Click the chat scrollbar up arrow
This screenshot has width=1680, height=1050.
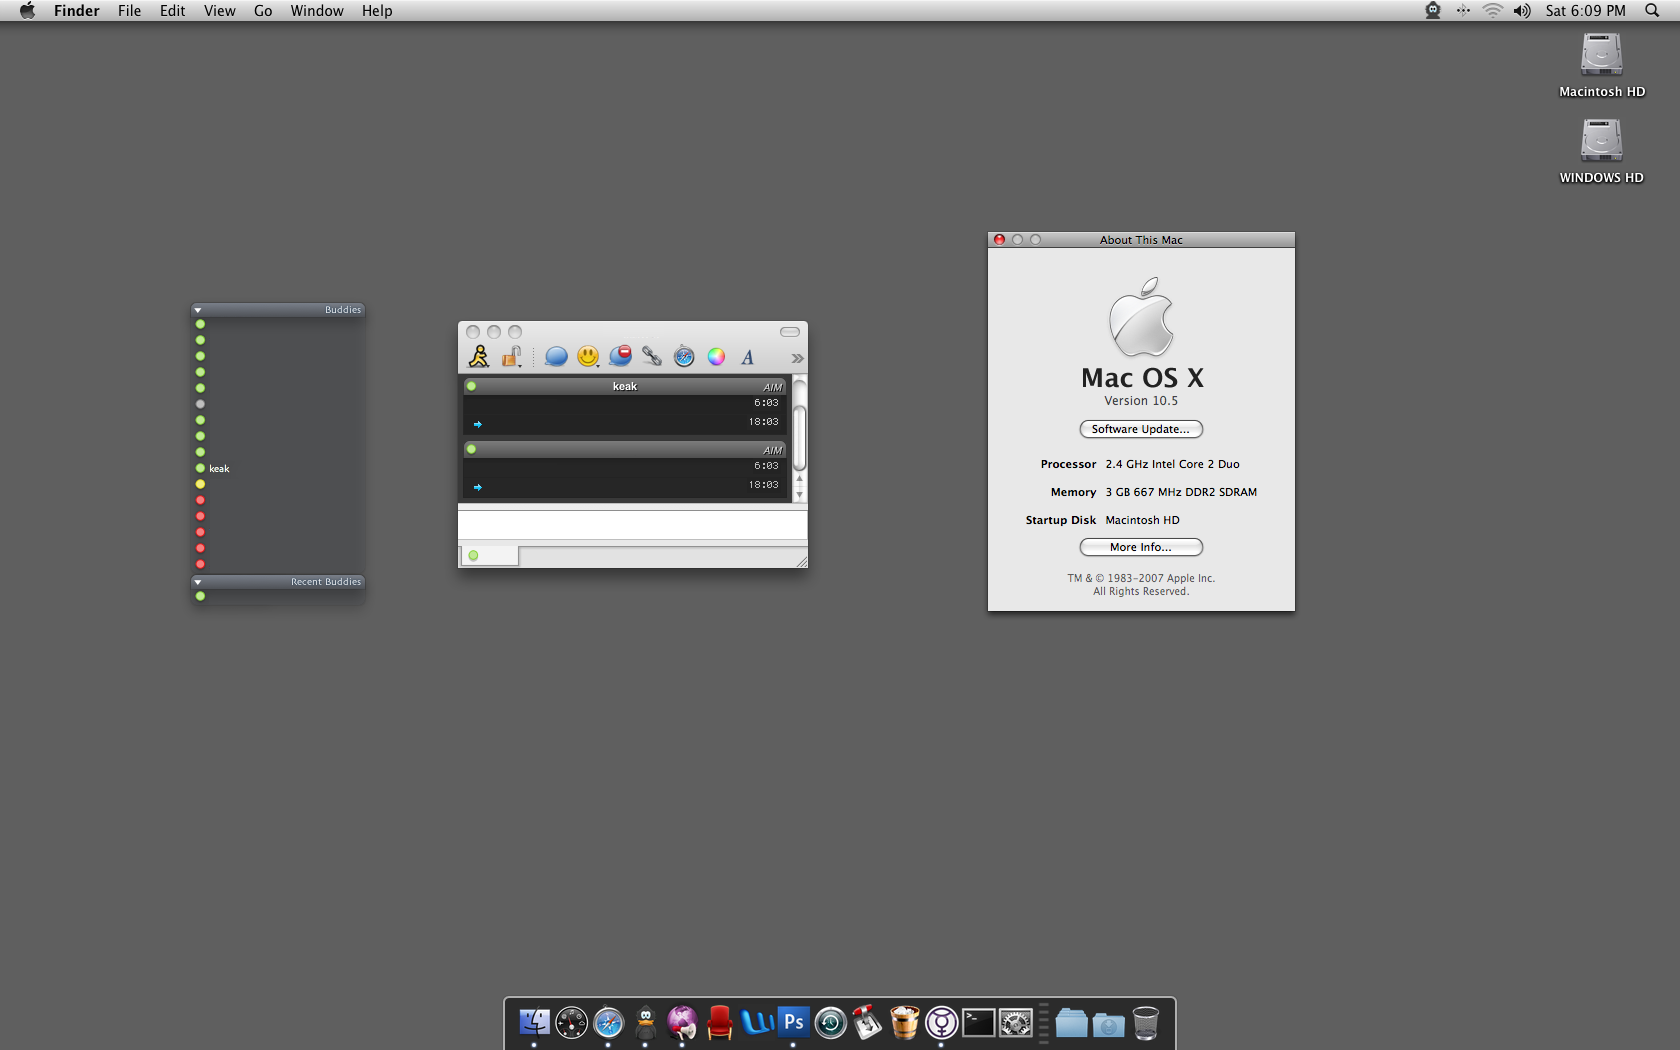coord(799,480)
